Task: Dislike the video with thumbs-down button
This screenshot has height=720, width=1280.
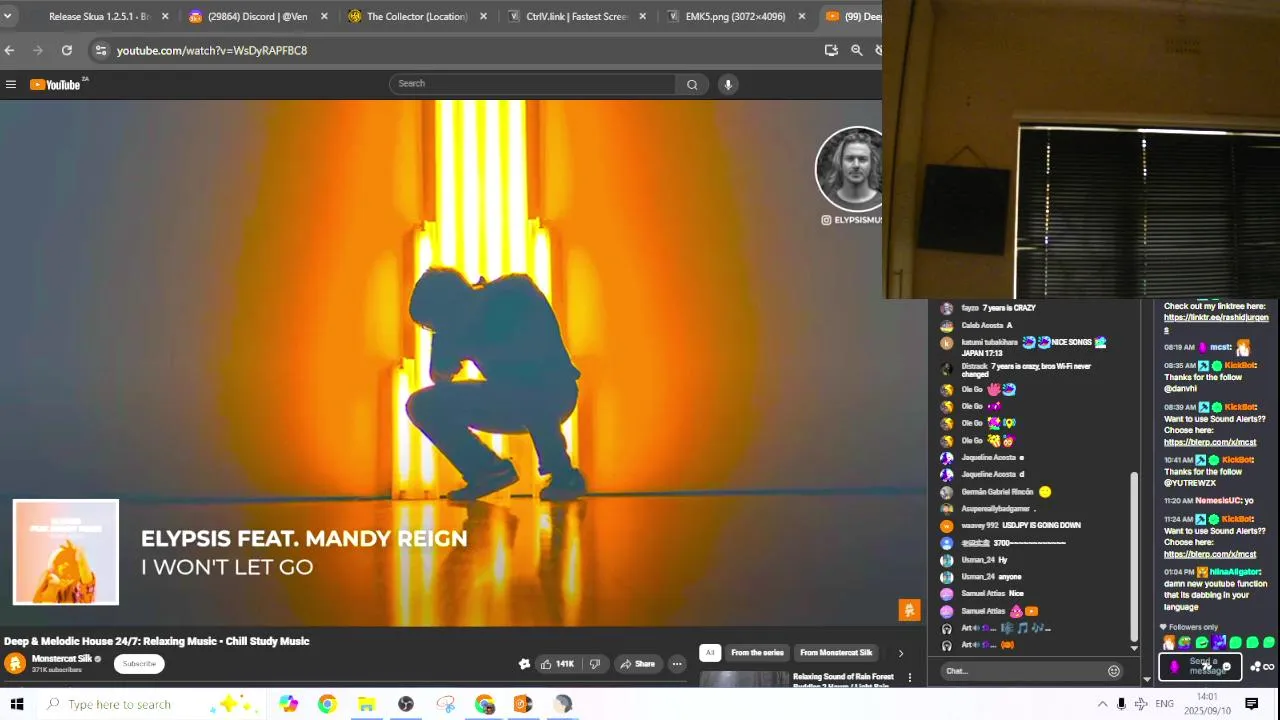Action: pos(595,664)
